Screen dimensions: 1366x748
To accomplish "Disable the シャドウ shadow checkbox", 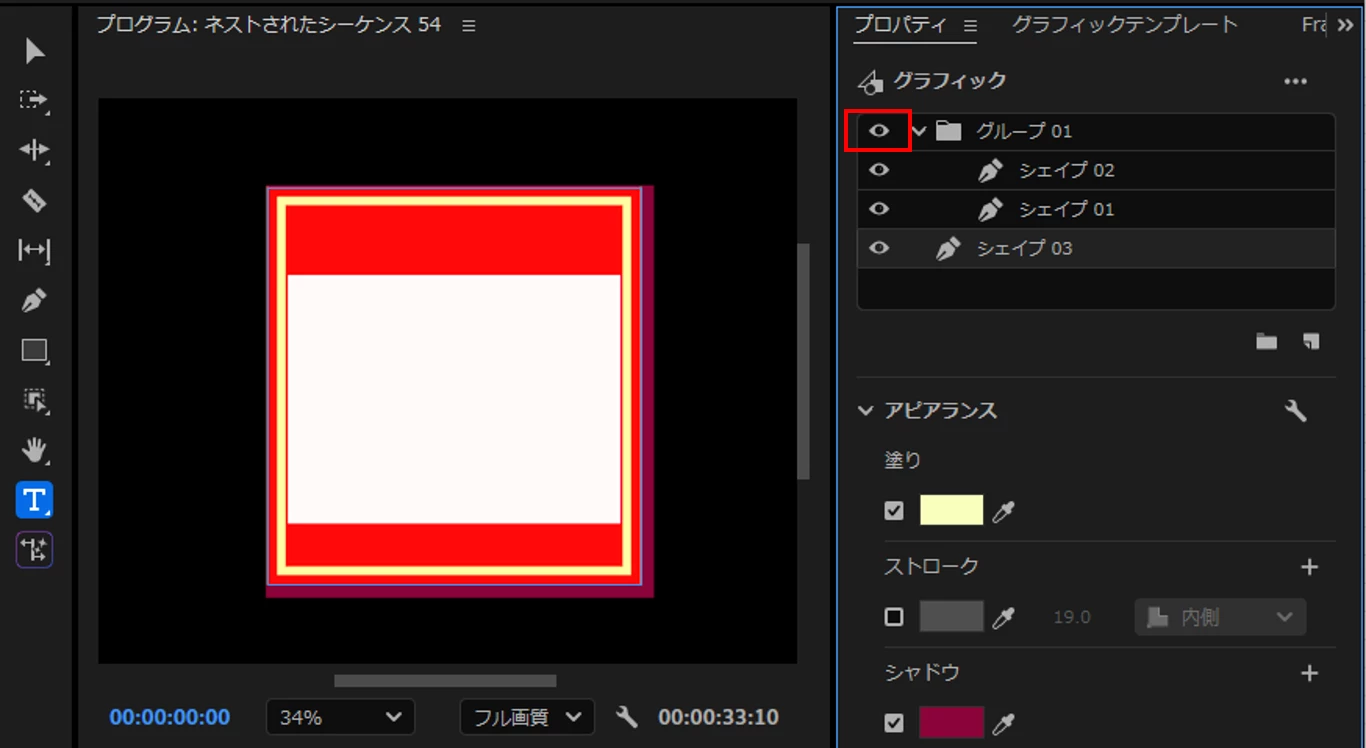I will point(894,722).
